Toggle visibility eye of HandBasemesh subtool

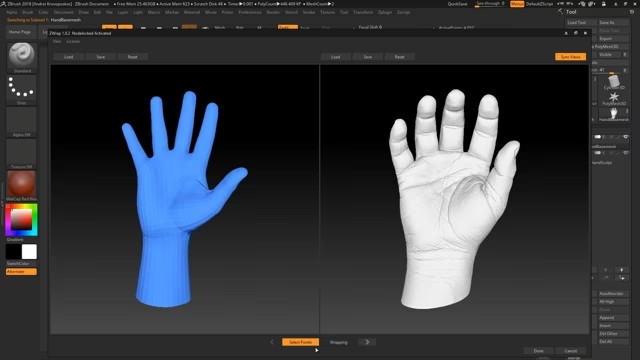(625, 137)
